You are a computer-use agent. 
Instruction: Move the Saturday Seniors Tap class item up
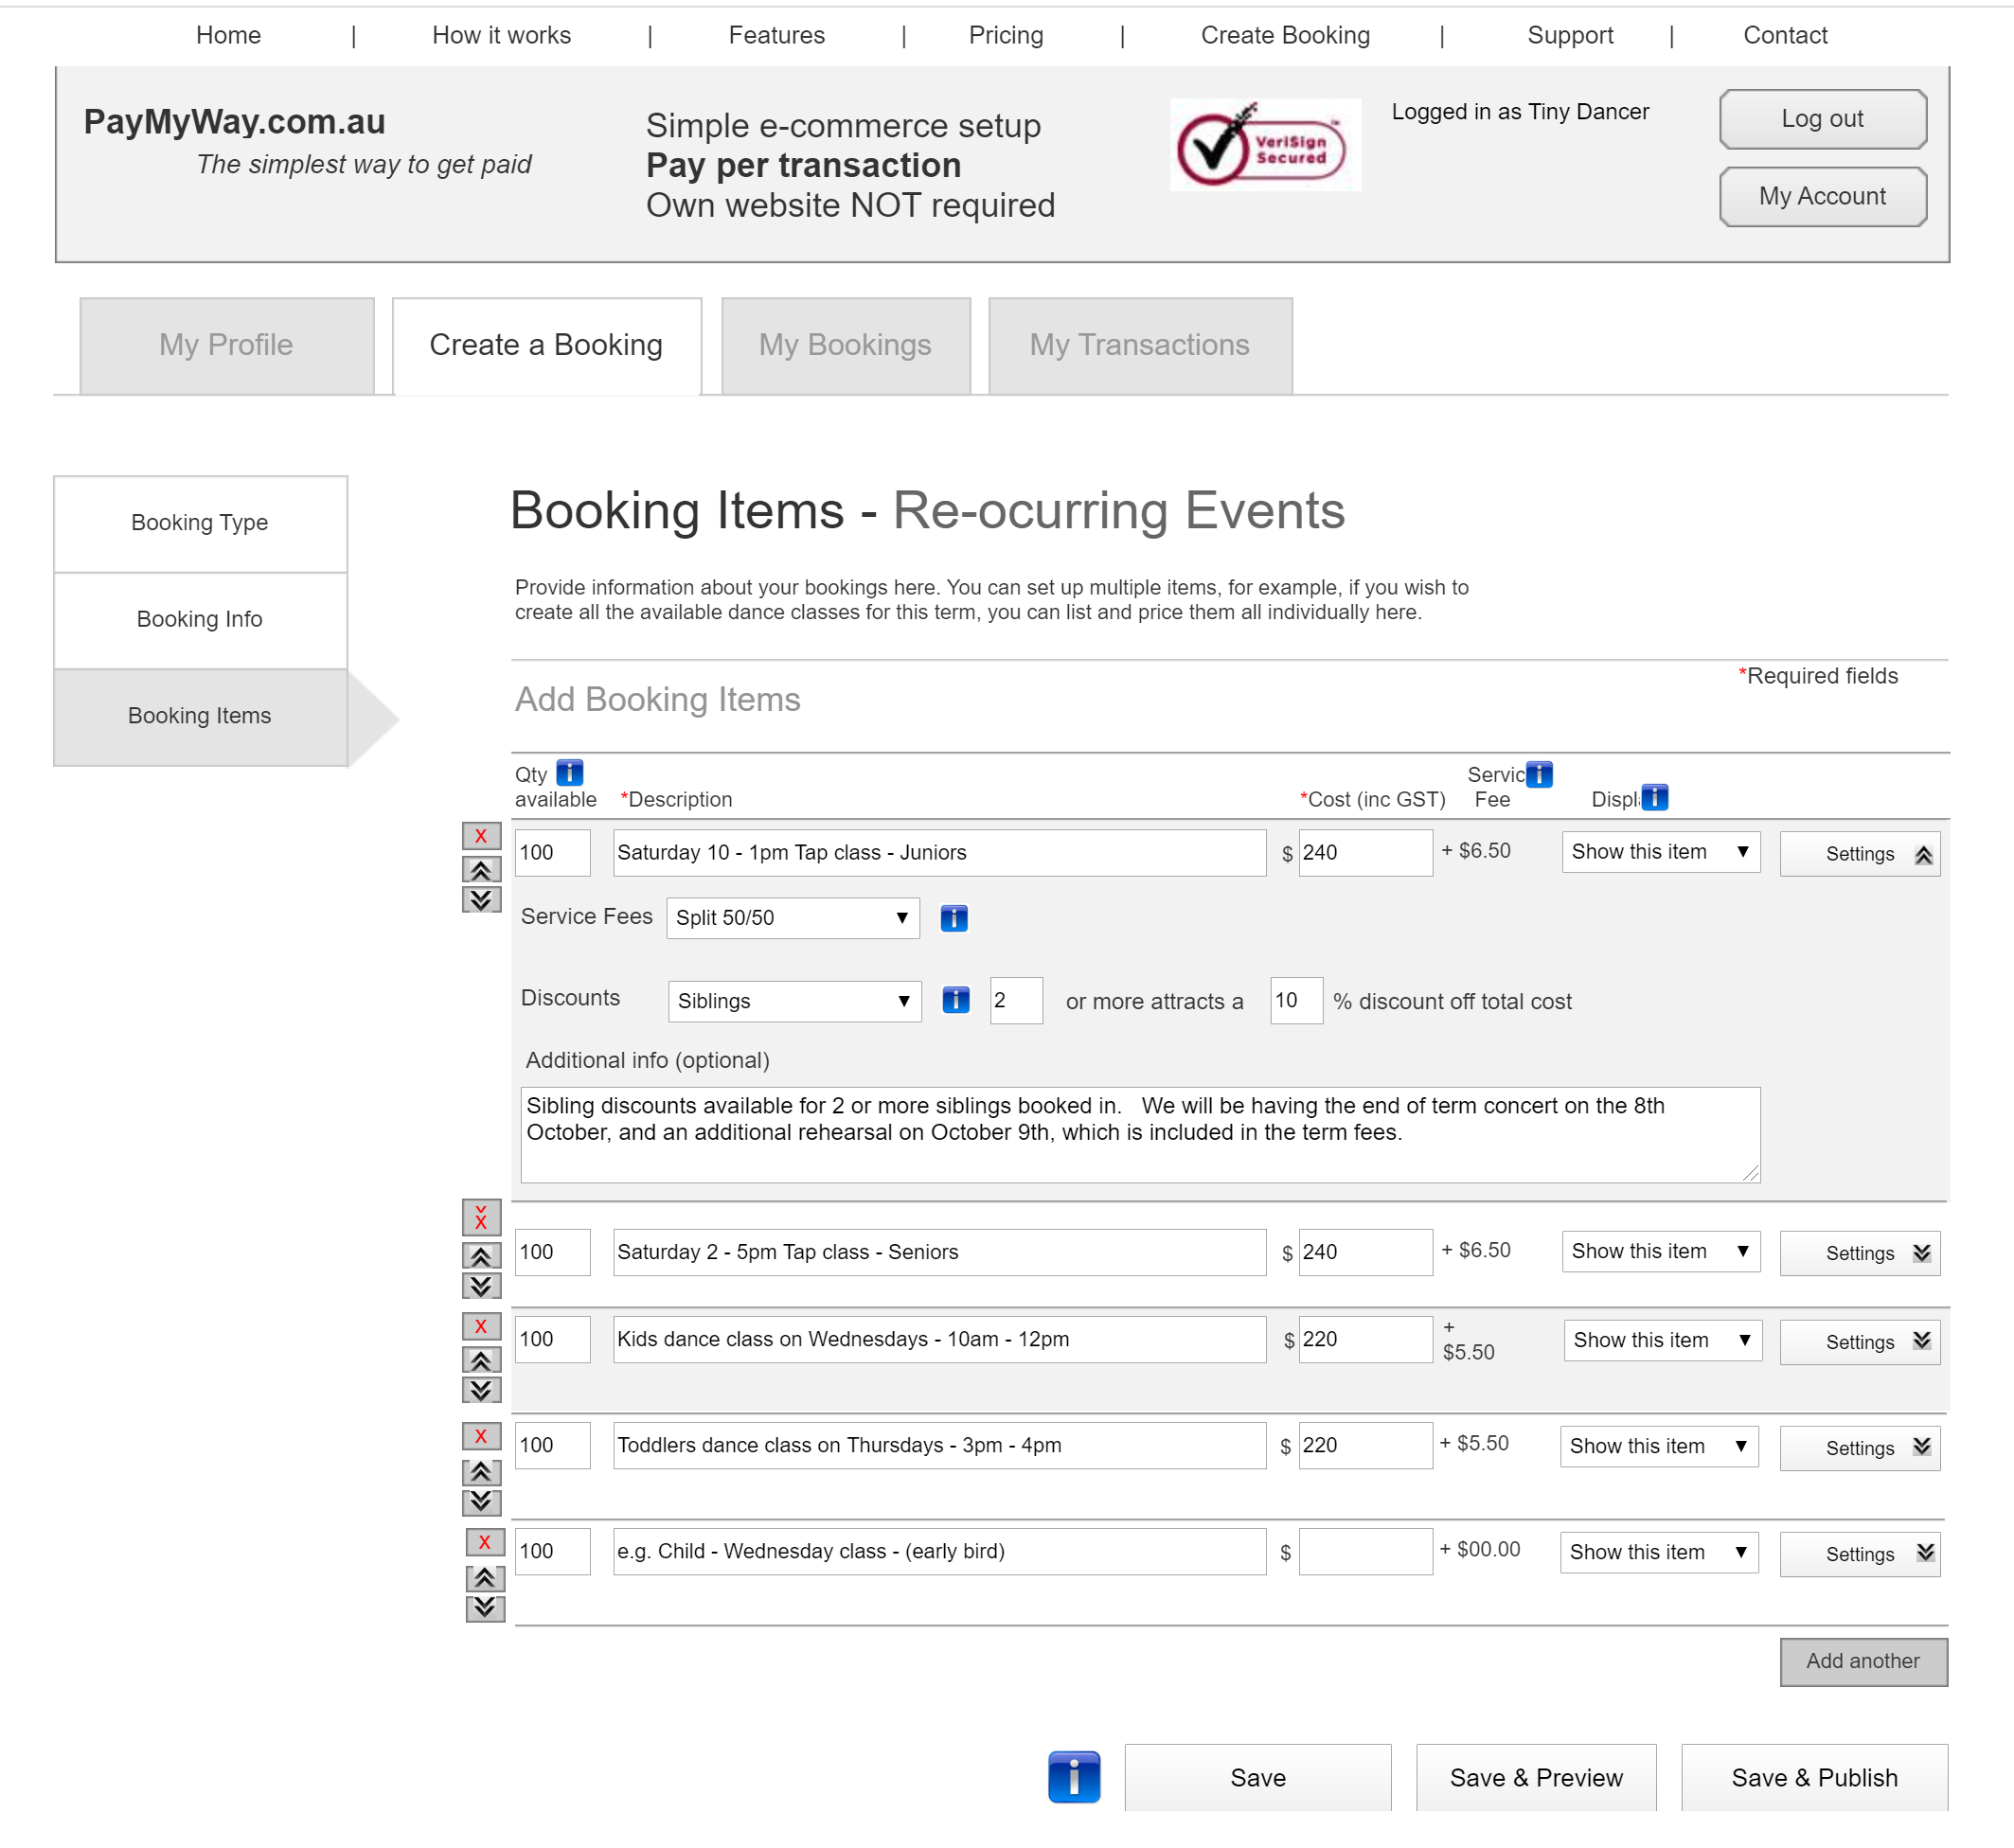[x=481, y=1256]
